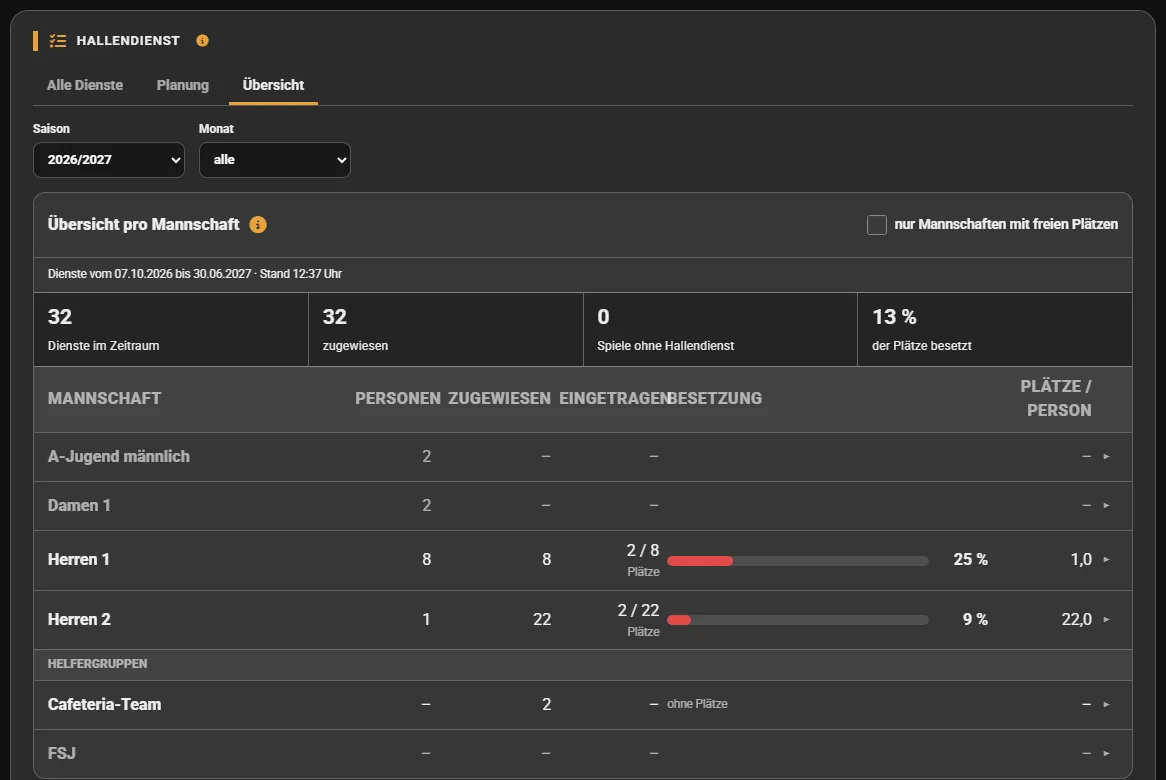Expand the A-Jugend männlich row arrow
Image resolution: width=1166 pixels, height=780 pixels.
[1107, 457]
